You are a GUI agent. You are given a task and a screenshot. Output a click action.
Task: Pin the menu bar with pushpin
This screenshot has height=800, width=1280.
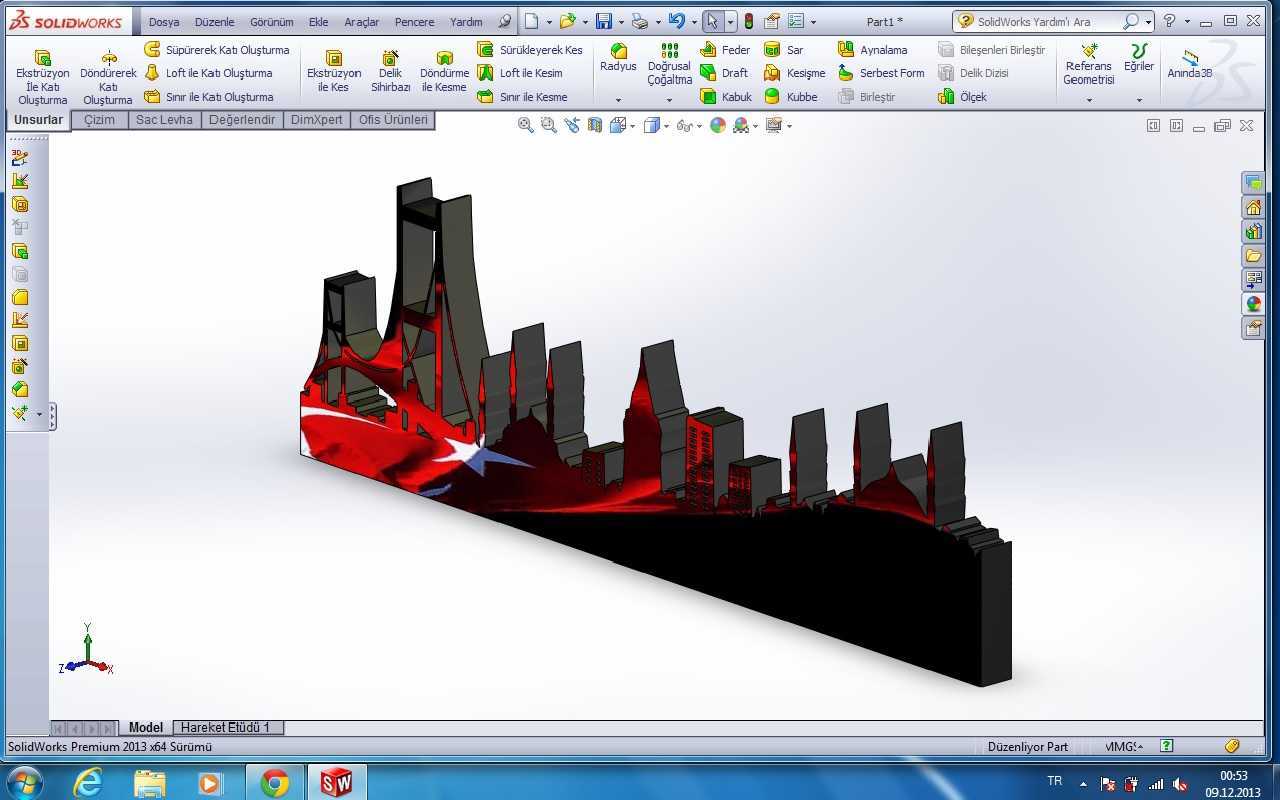[505, 21]
